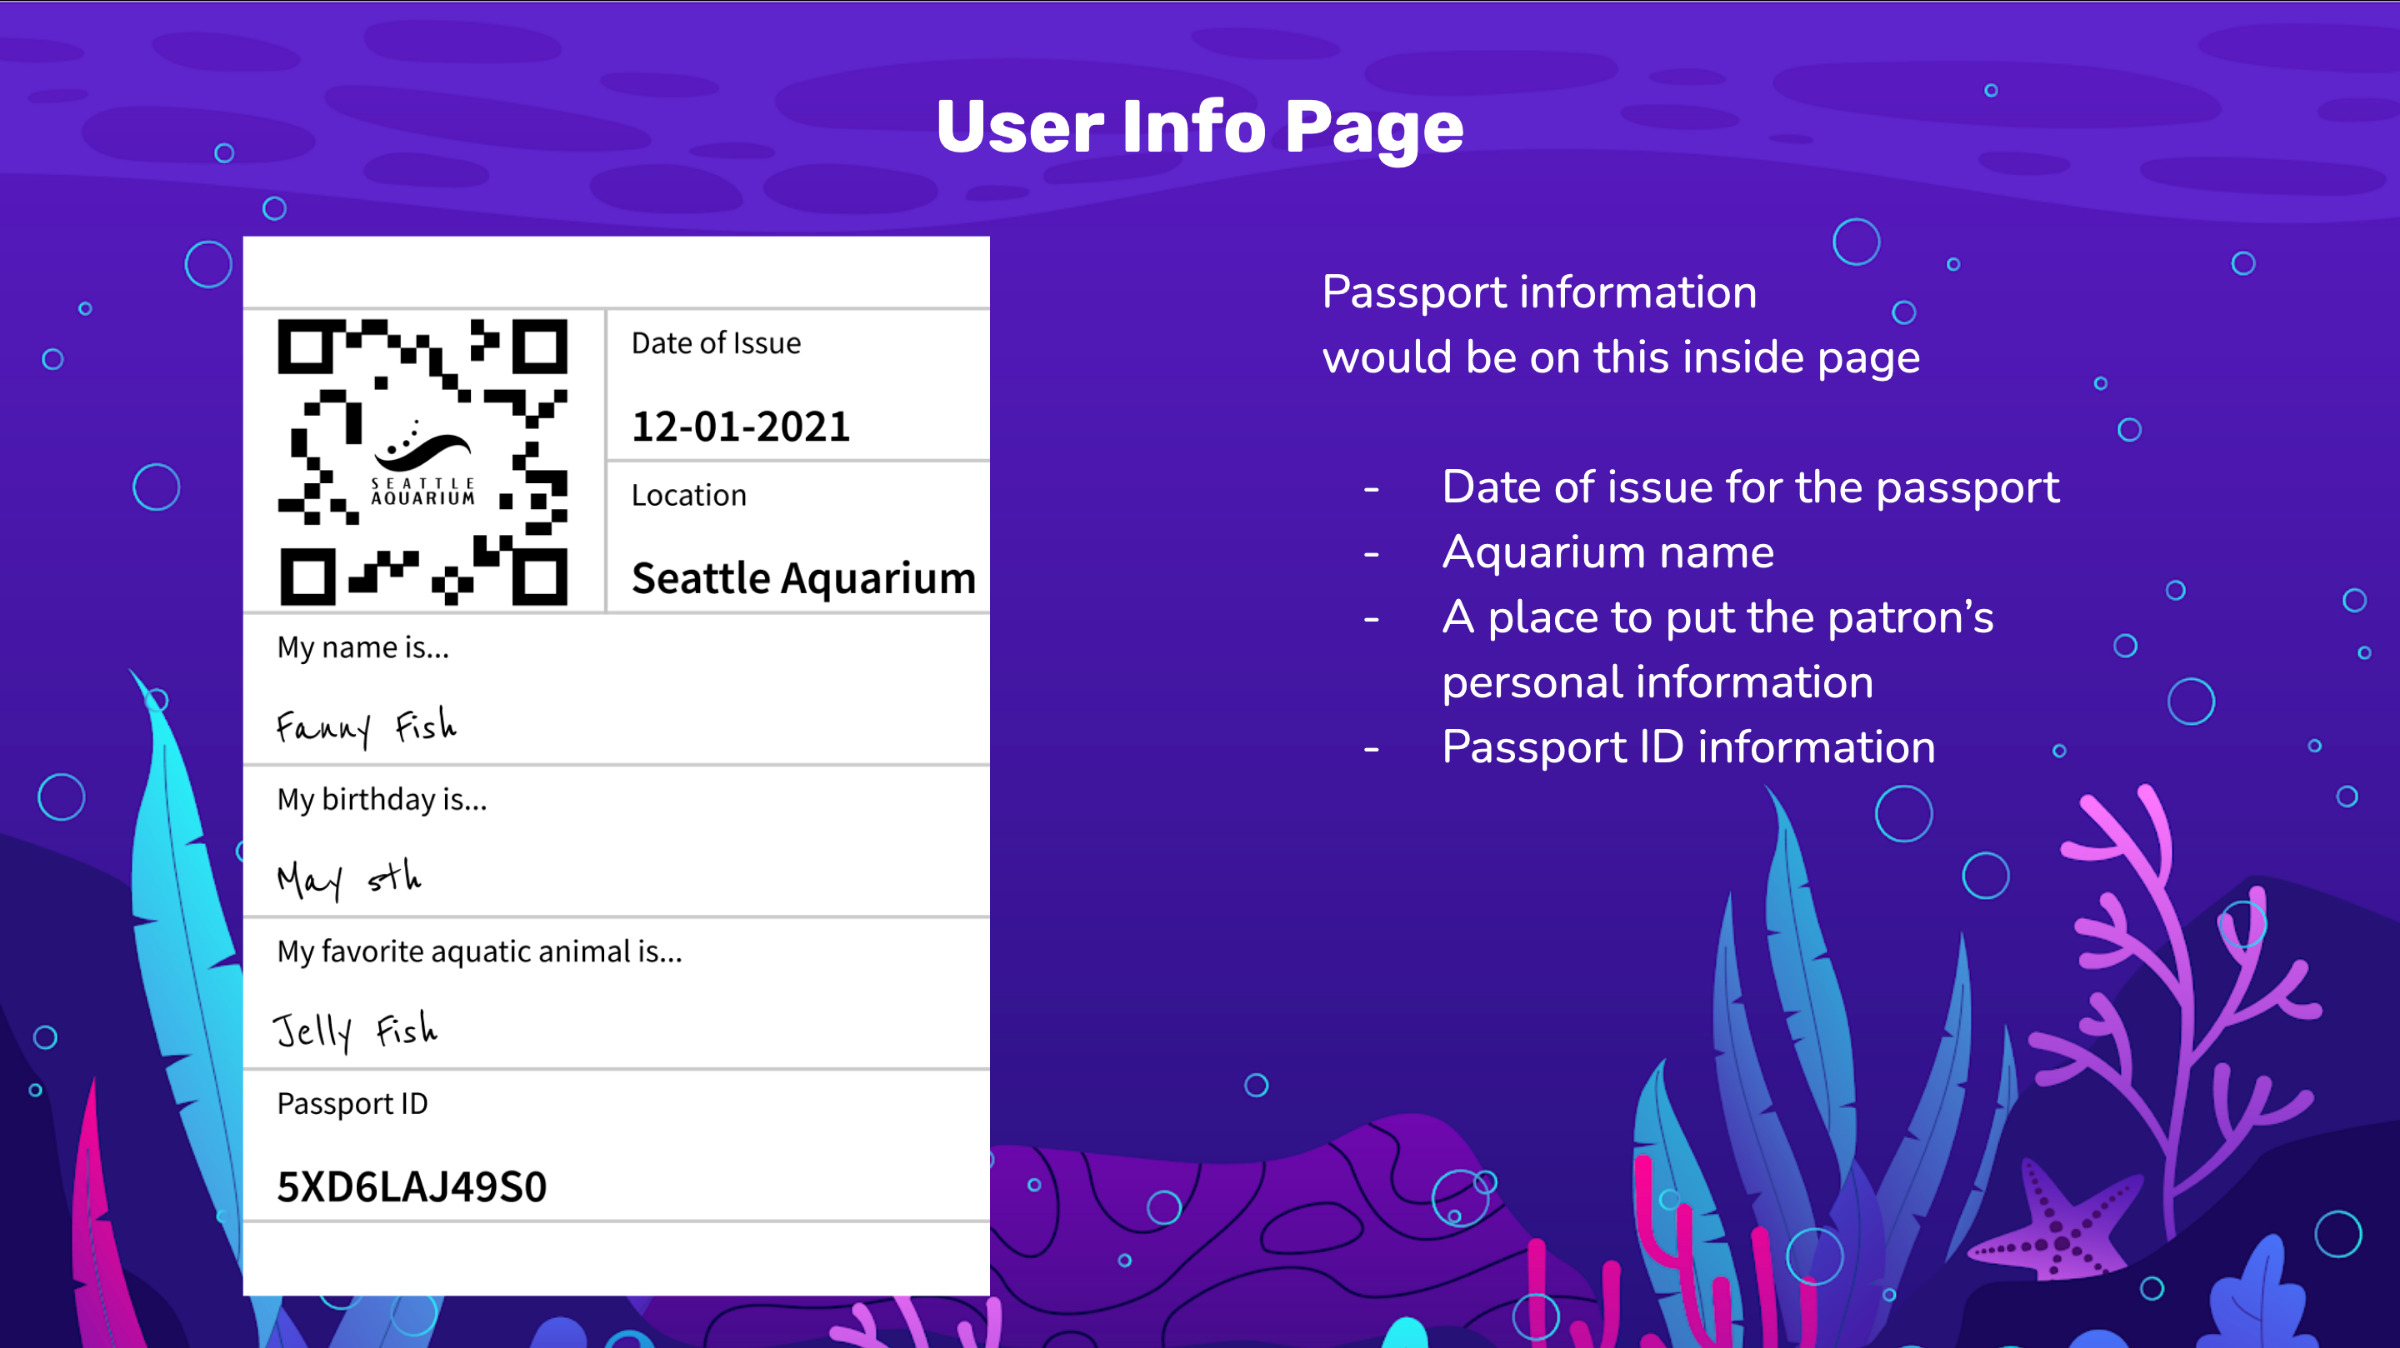Screen dimensions: 2400x1348
Task: Click the 'User Info Page' slide title
Action: (1199, 126)
